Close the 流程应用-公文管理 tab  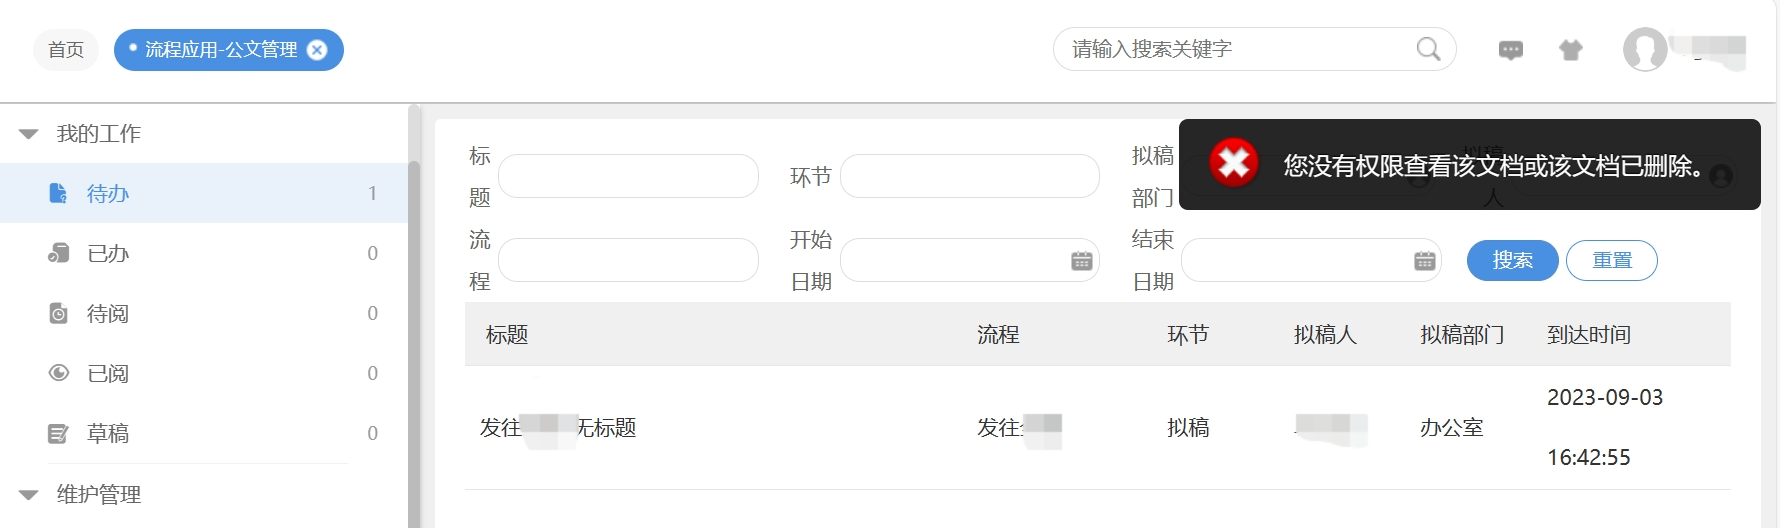317,50
